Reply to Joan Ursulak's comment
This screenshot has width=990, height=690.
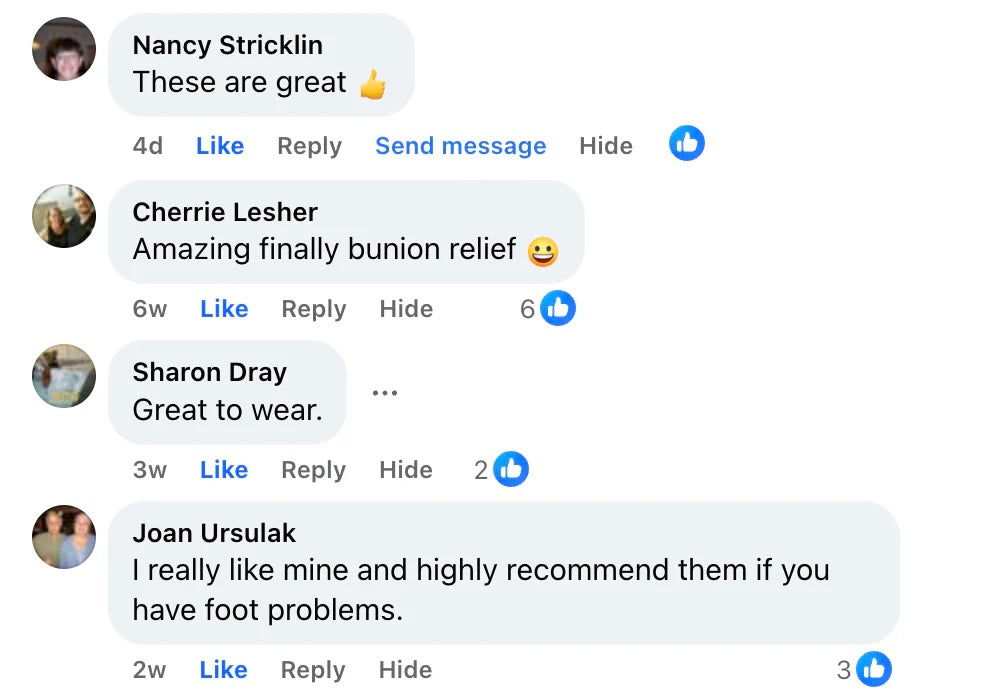click(313, 670)
